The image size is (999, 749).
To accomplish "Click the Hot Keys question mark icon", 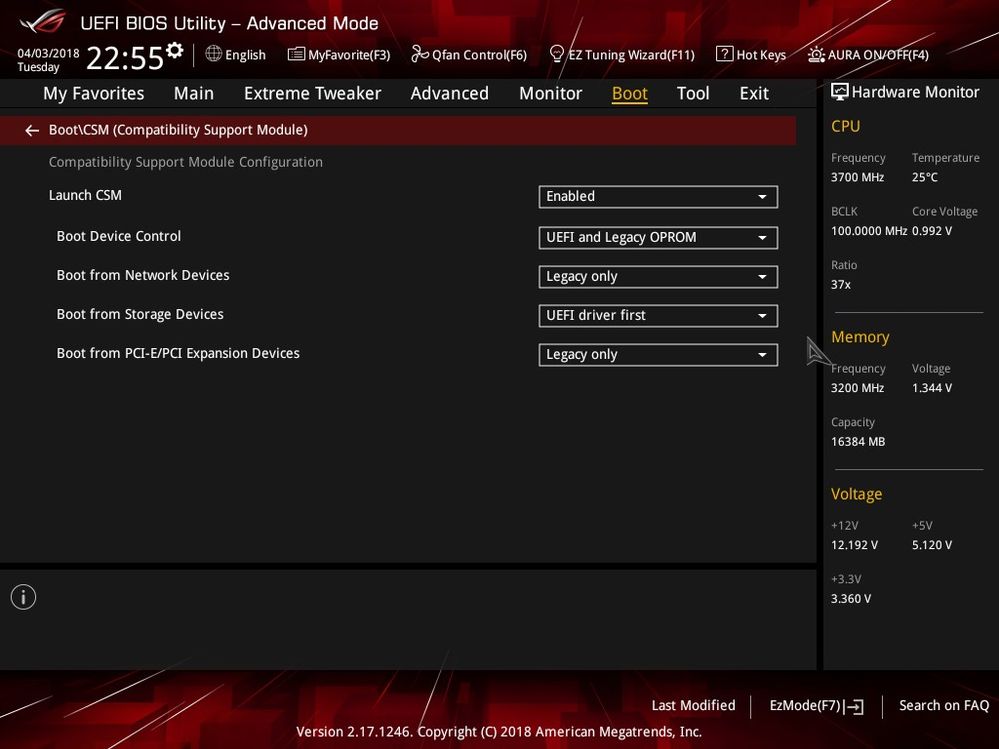I will click(724, 54).
